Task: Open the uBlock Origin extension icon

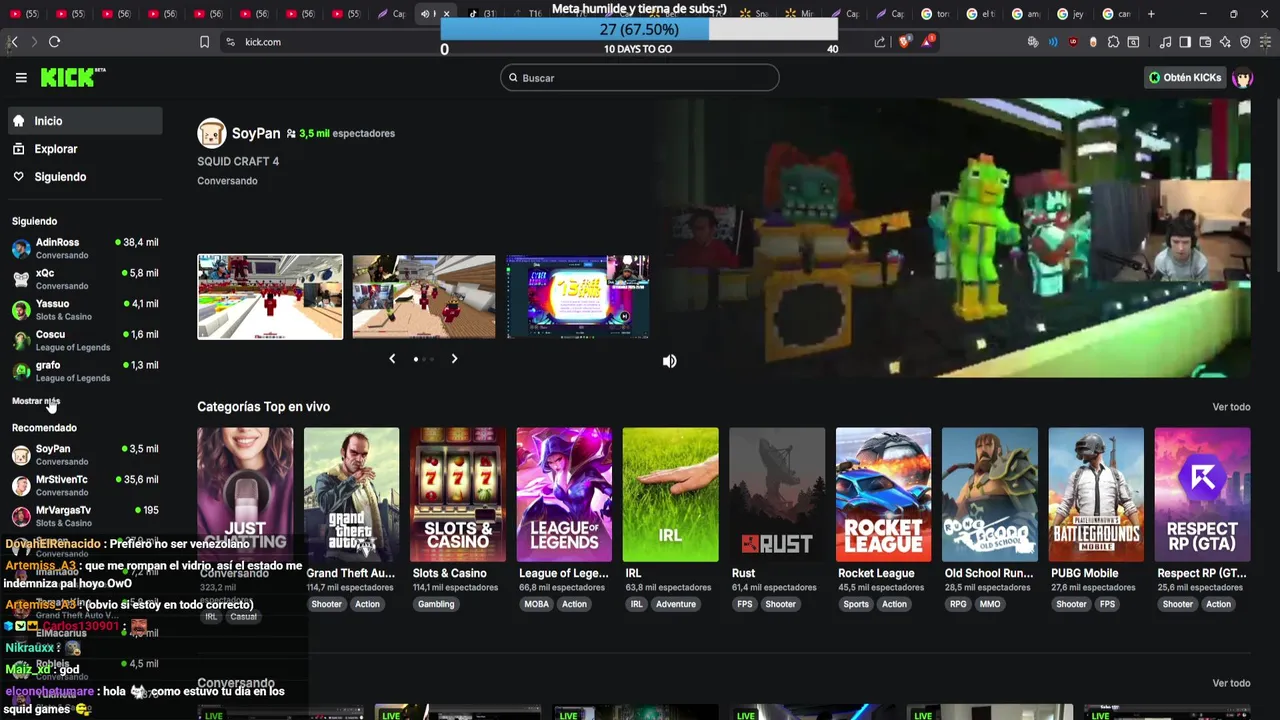Action: click(1073, 42)
